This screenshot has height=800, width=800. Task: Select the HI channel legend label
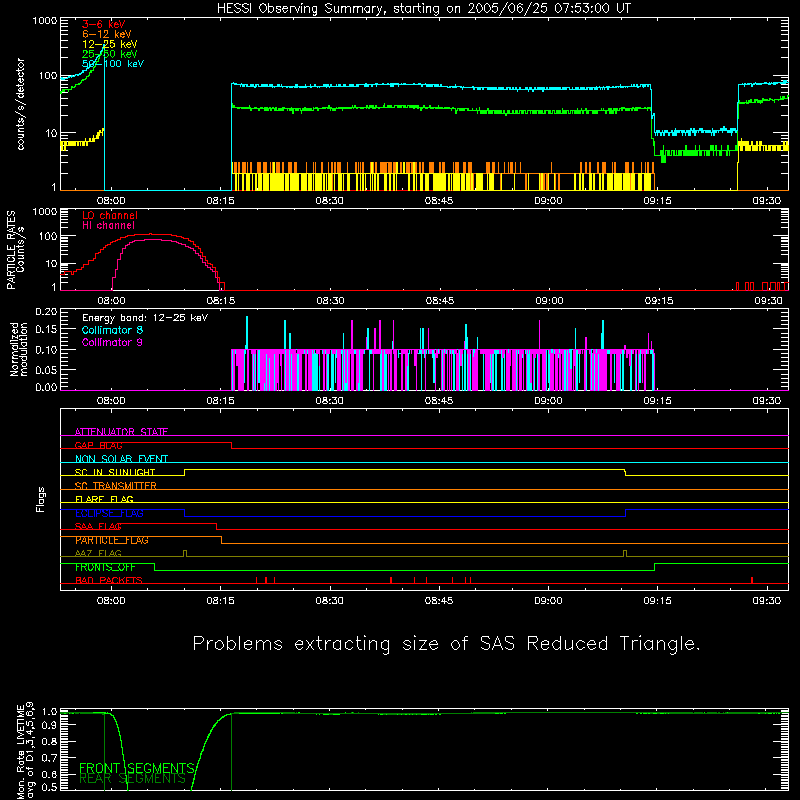tap(109, 226)
